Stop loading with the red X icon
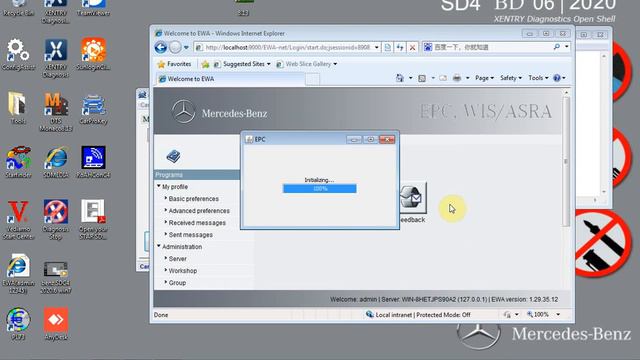The width and height of the screenshot is (640, 360). (412, 47)
